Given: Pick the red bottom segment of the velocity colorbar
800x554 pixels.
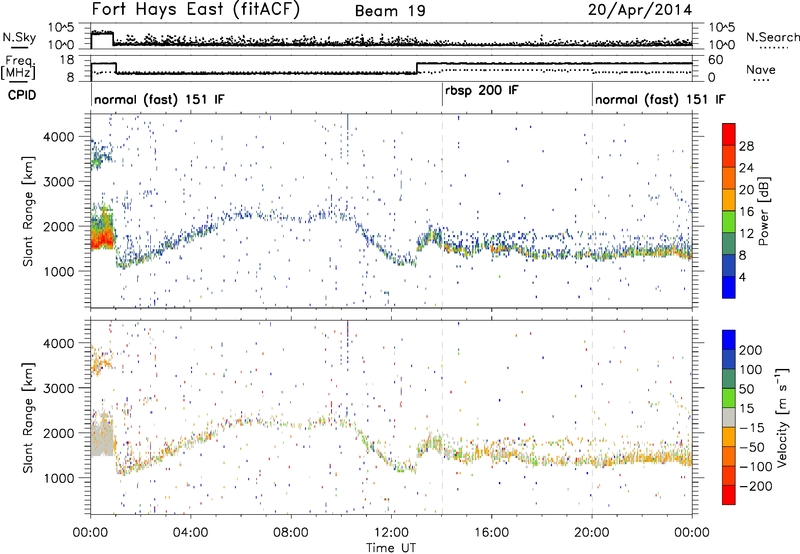Looking at the screenshot, I should click(729, 495).
